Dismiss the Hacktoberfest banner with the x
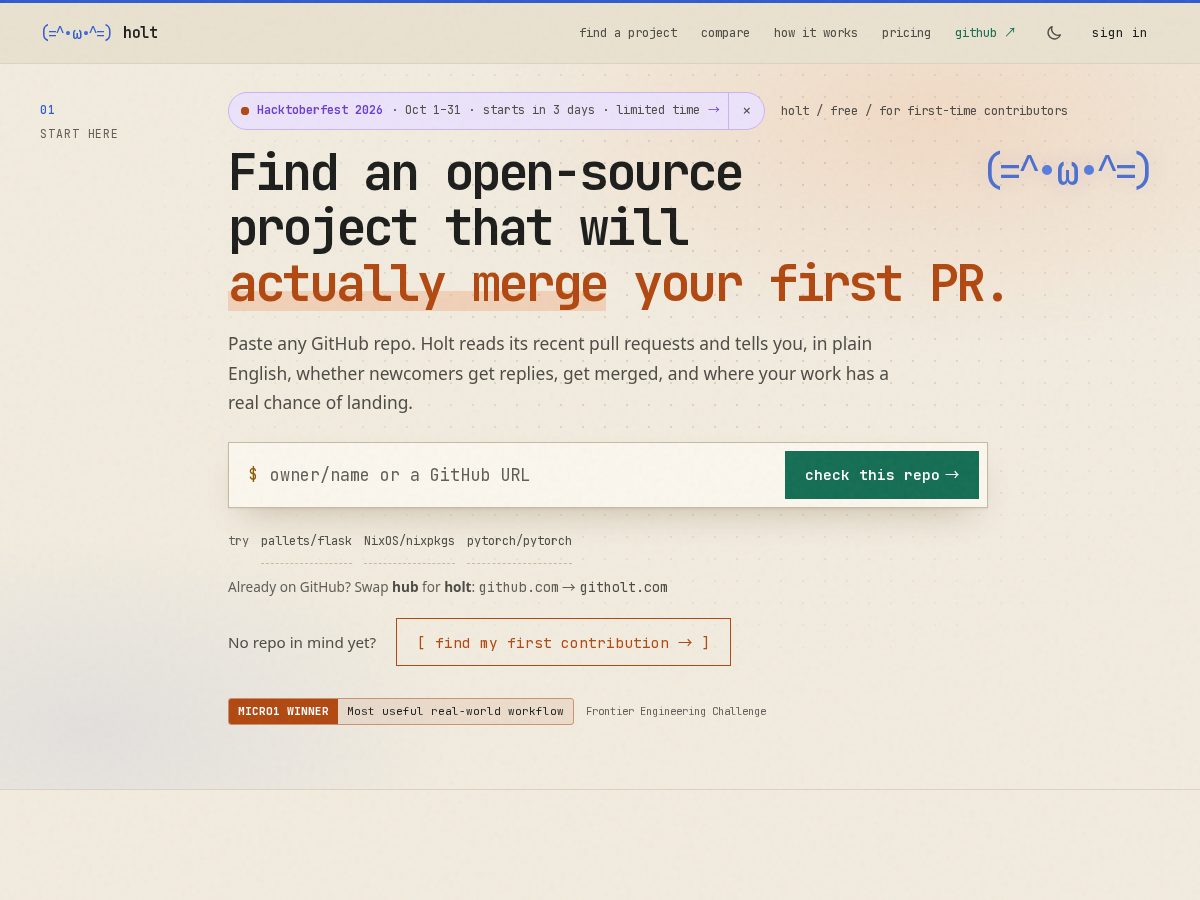The image size is (1200, 900). point(746,111)
